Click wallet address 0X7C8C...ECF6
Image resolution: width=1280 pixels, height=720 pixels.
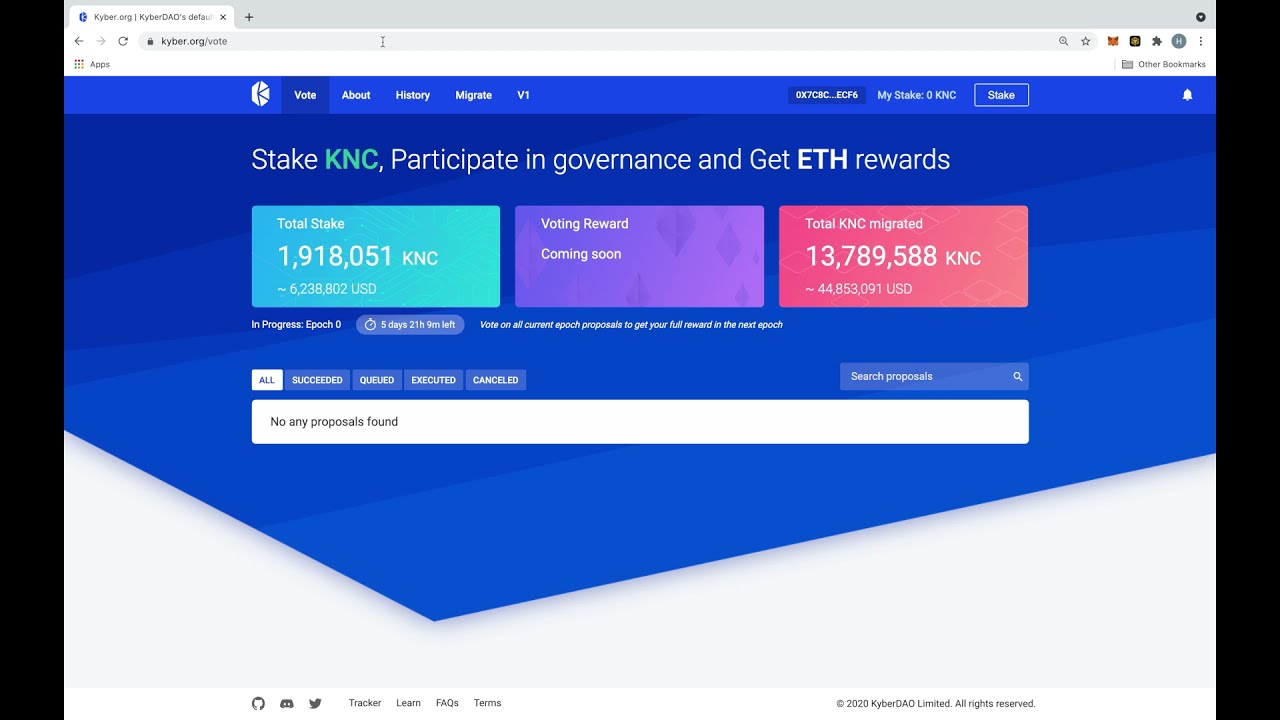coord(826,95)
